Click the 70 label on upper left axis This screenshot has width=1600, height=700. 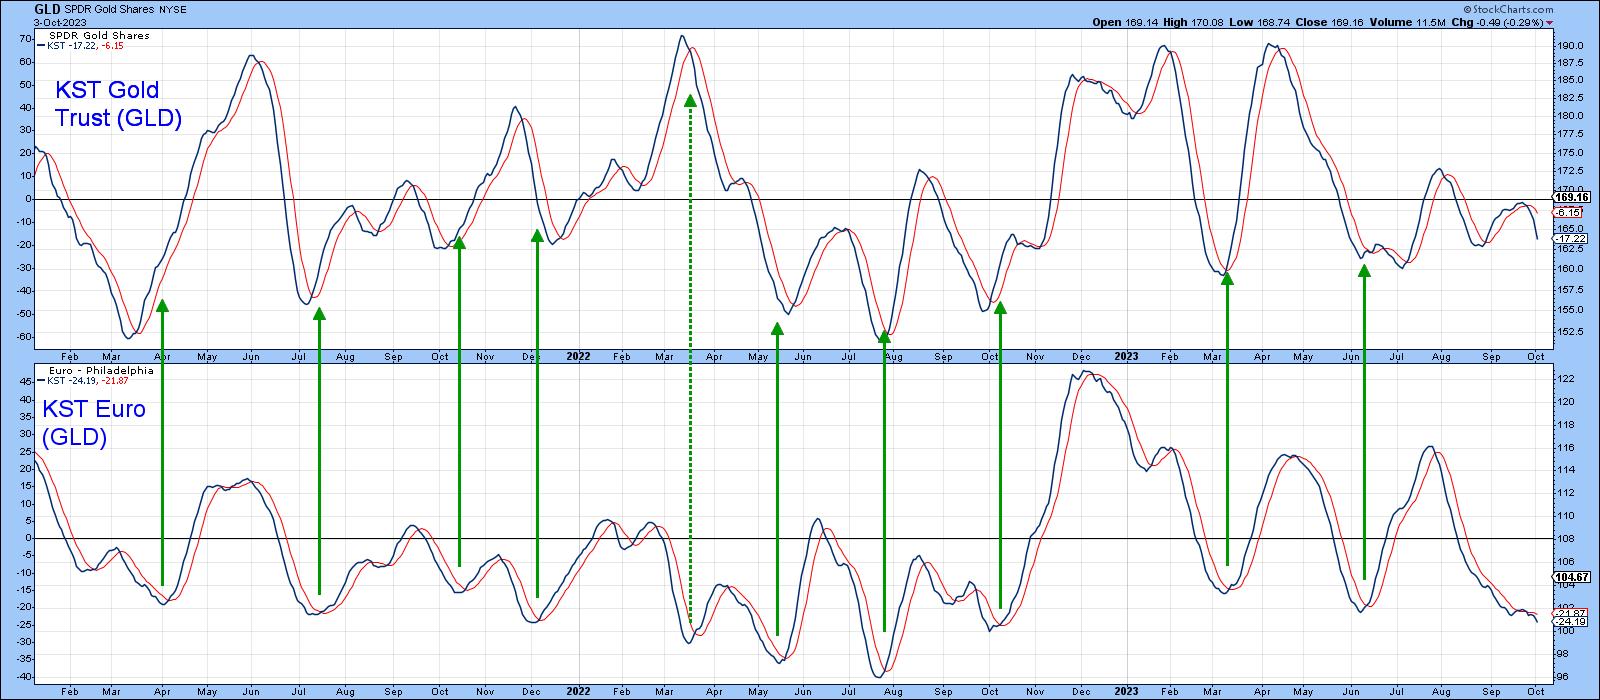click(x=25, y=38)
